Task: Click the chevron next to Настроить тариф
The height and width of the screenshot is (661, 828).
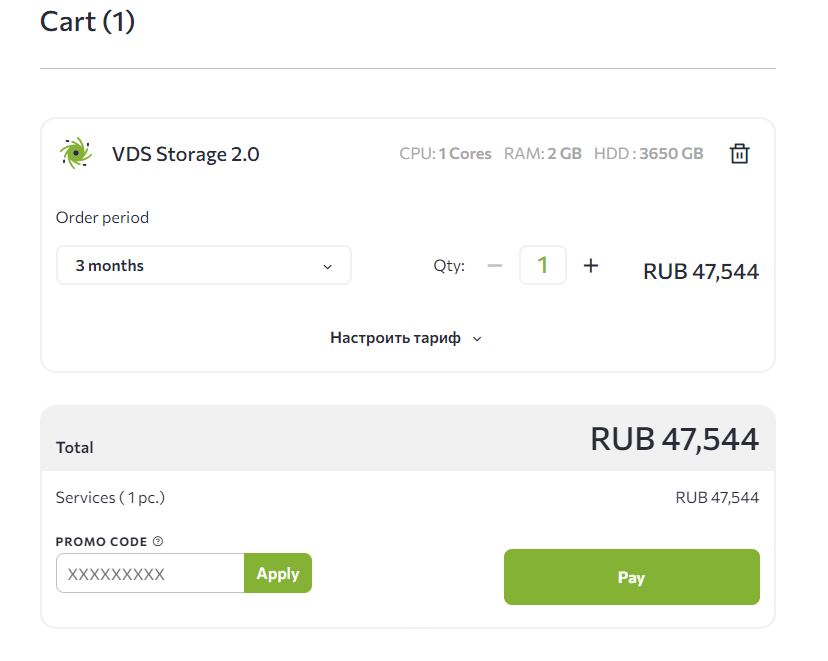Action: 477,338
